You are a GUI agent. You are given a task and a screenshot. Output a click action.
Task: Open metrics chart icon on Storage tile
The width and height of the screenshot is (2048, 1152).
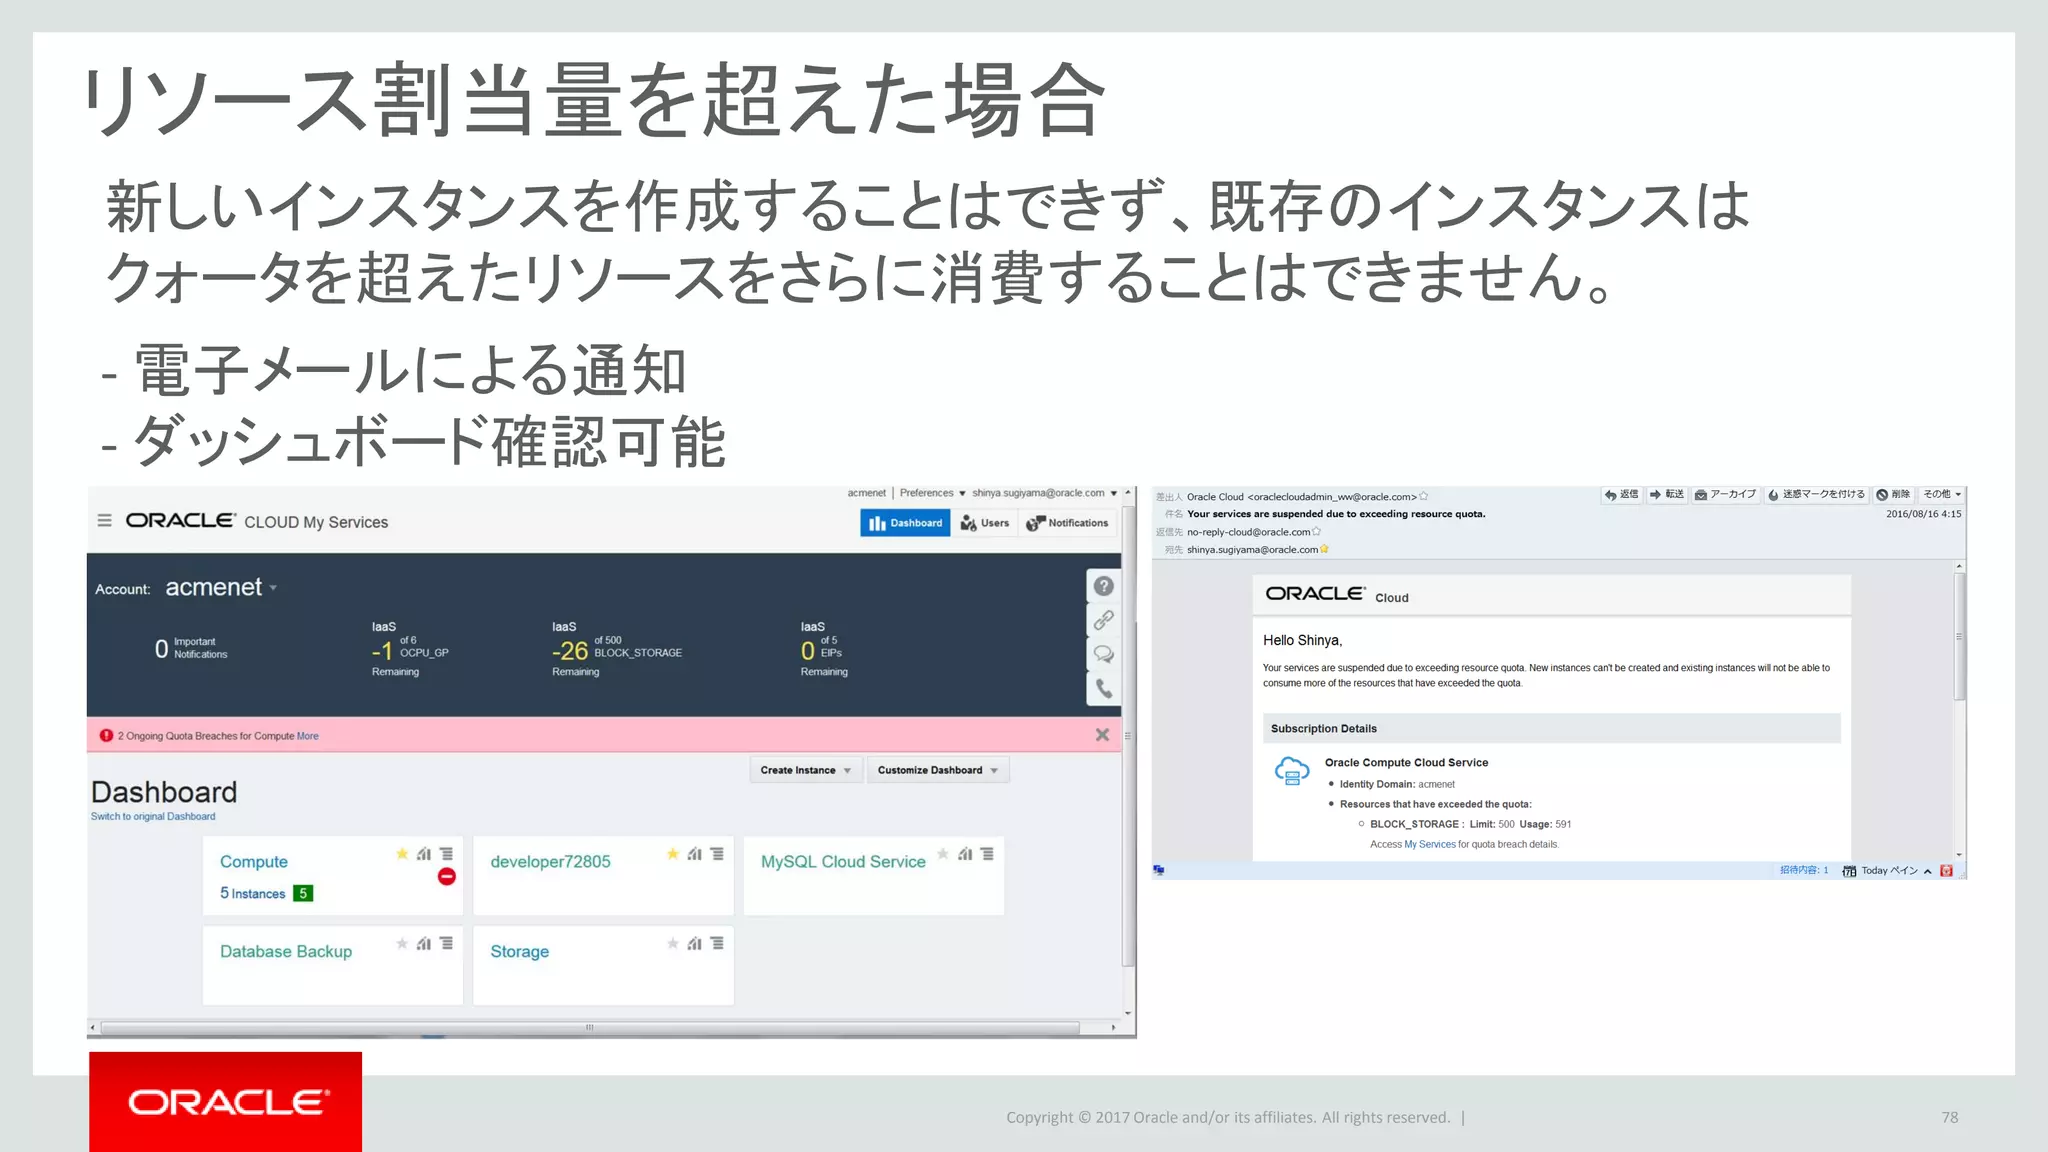(695, 943)
